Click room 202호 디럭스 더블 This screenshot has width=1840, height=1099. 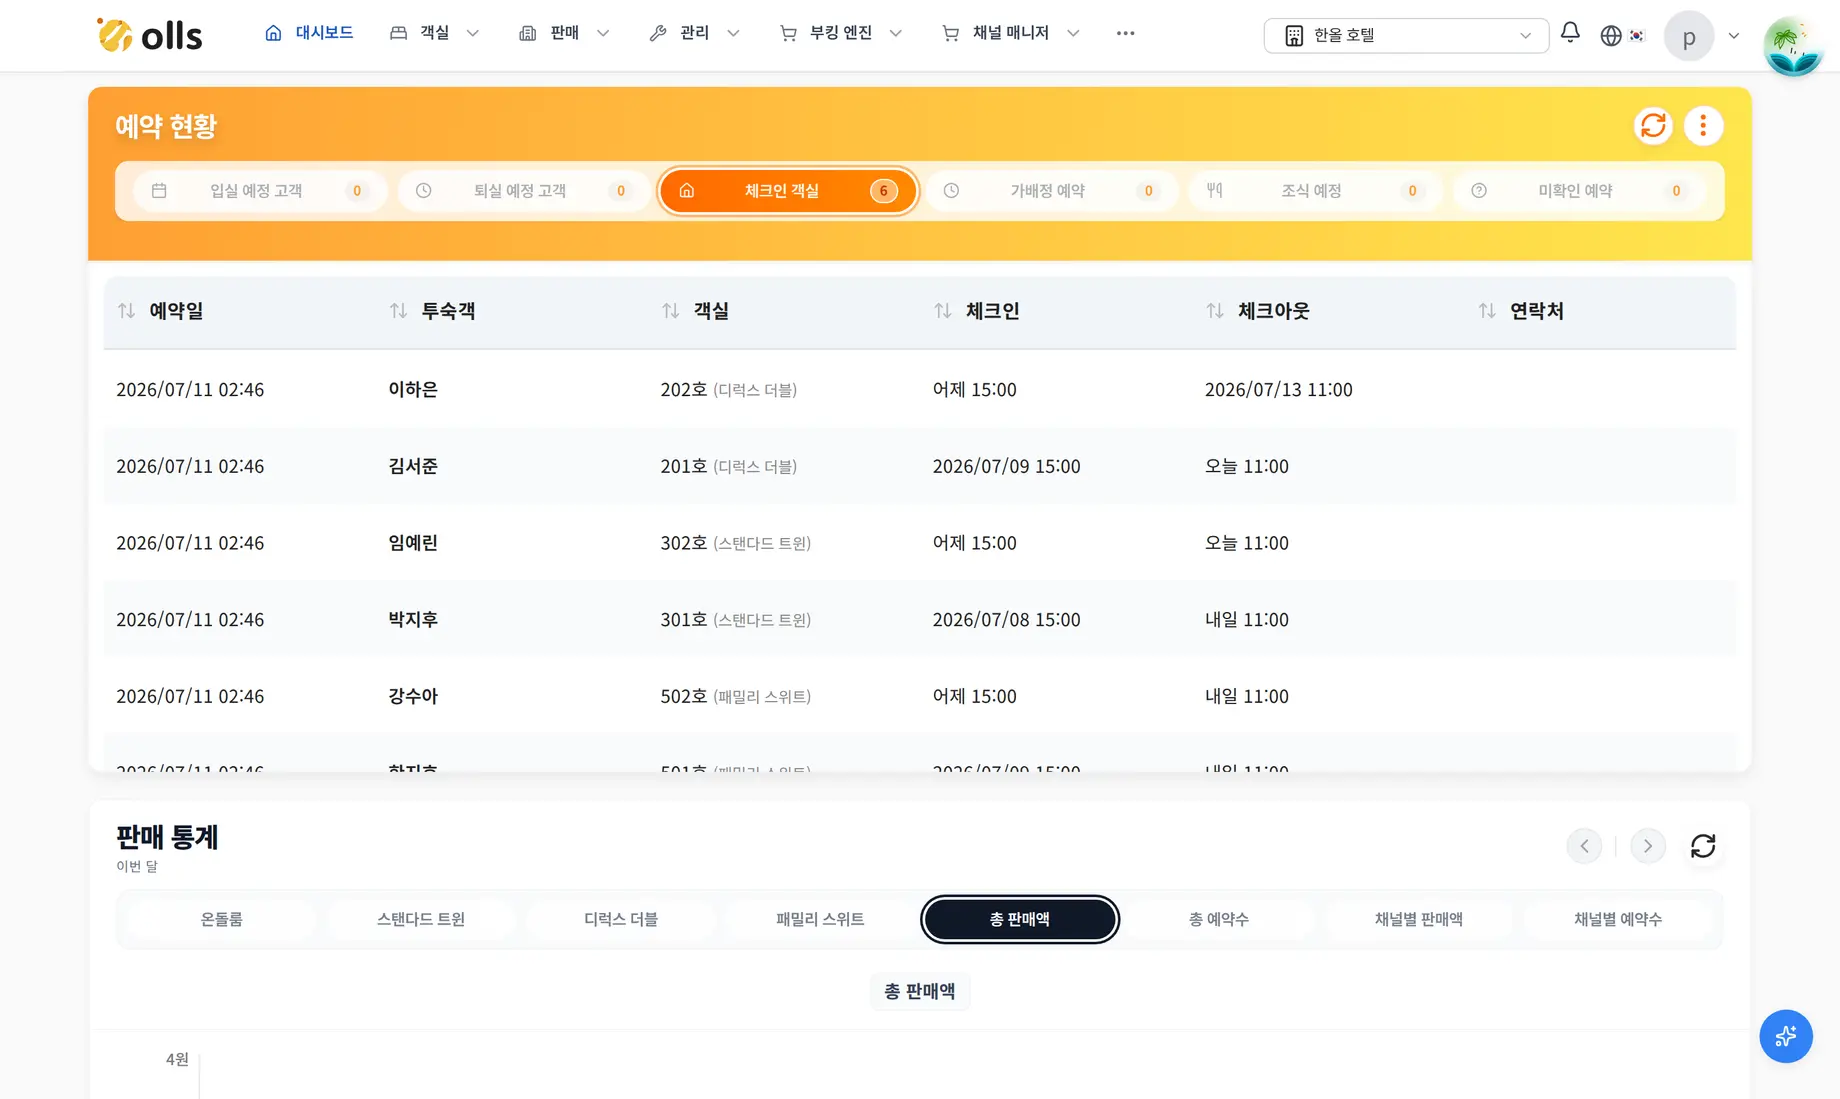[x=728, y=389]
